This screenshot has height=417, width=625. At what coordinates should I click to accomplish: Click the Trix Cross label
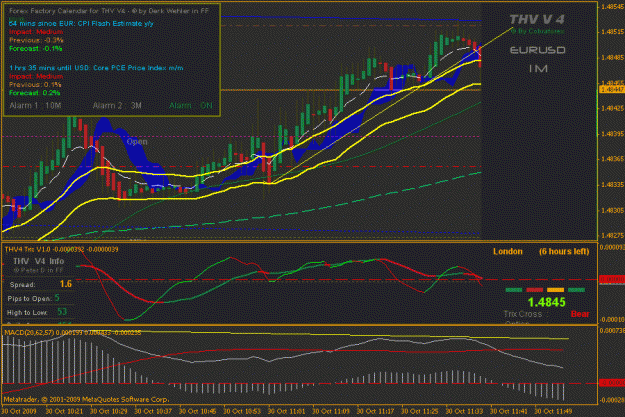tap(523, 314)
